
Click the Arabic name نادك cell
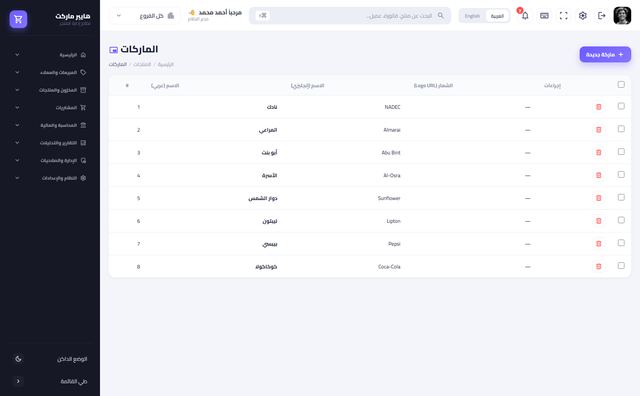pyautogui.click(x=272, y=107)
